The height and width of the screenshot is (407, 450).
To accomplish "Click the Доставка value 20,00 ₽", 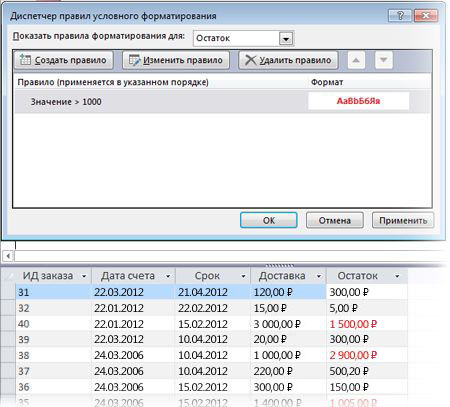I will coord(270,339).
